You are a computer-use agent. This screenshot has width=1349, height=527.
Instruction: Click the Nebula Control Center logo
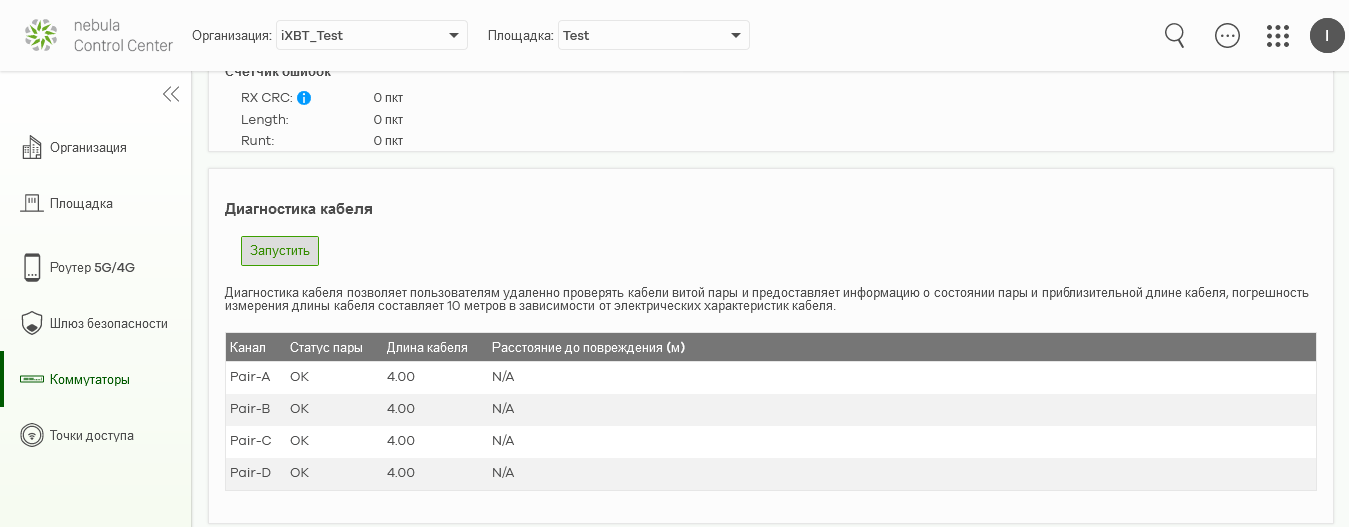tap(41, 35)
